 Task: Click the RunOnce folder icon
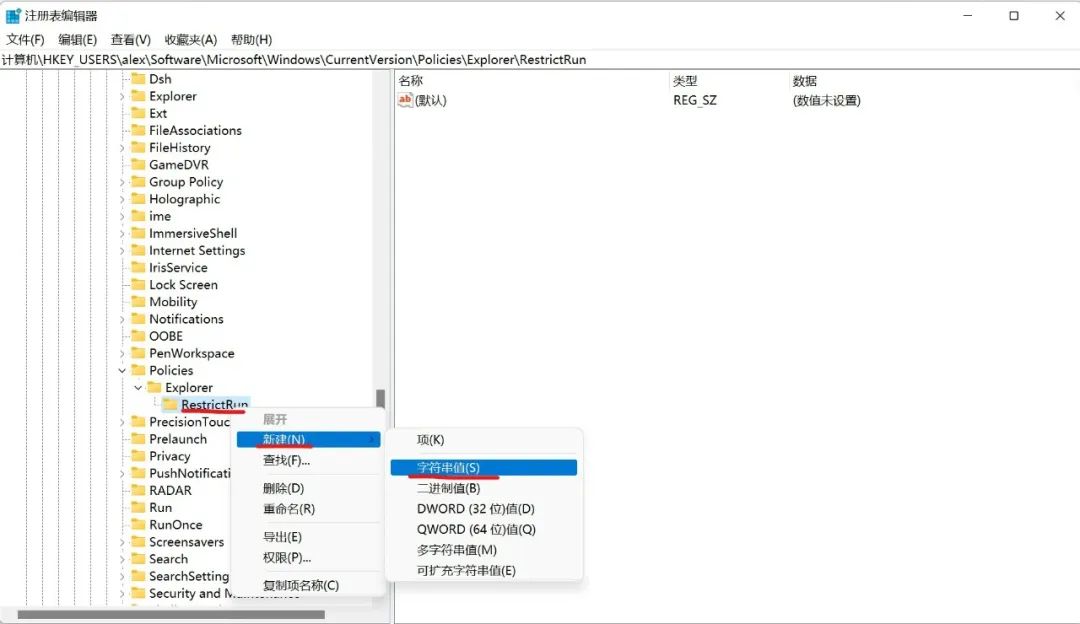click(138, 525)
